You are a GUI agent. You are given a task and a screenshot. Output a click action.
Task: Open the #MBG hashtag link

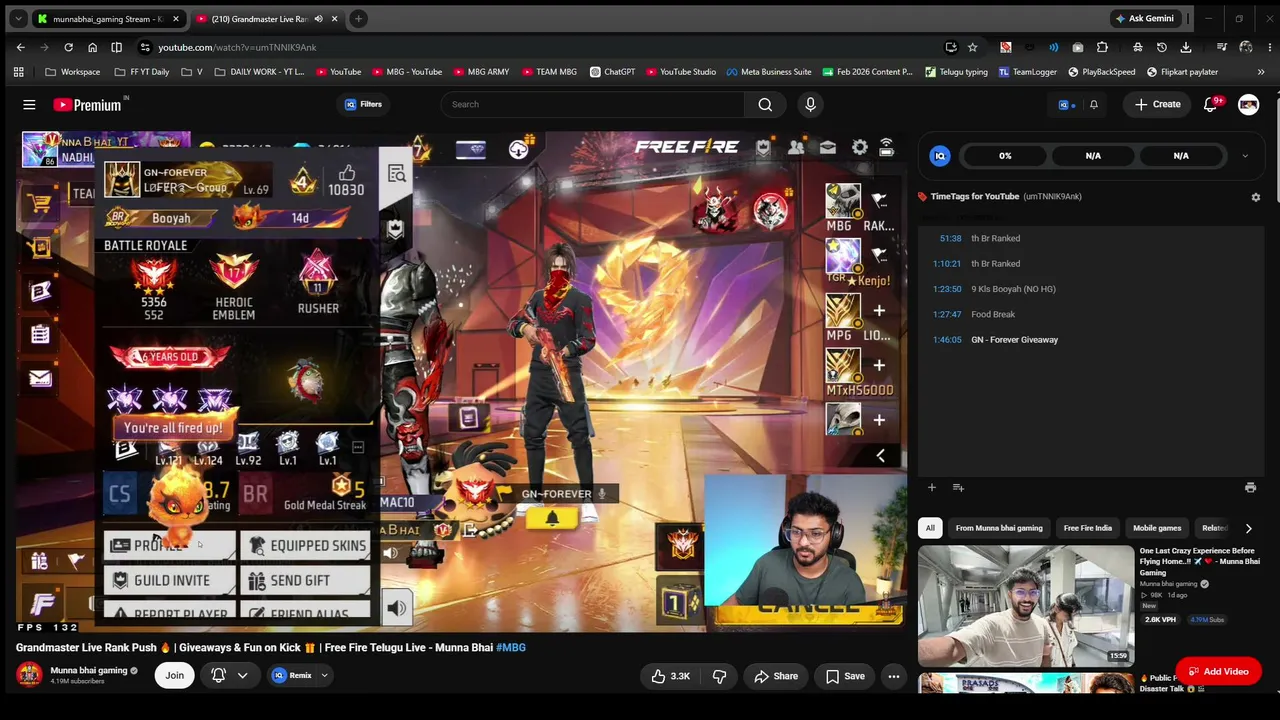(x=511, y=648)
